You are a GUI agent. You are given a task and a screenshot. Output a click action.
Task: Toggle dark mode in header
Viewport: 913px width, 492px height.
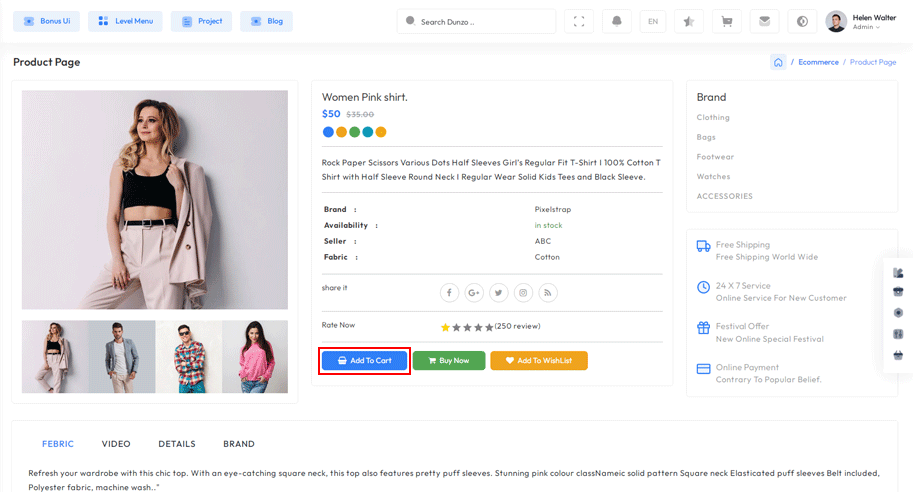tap(801, 21)
